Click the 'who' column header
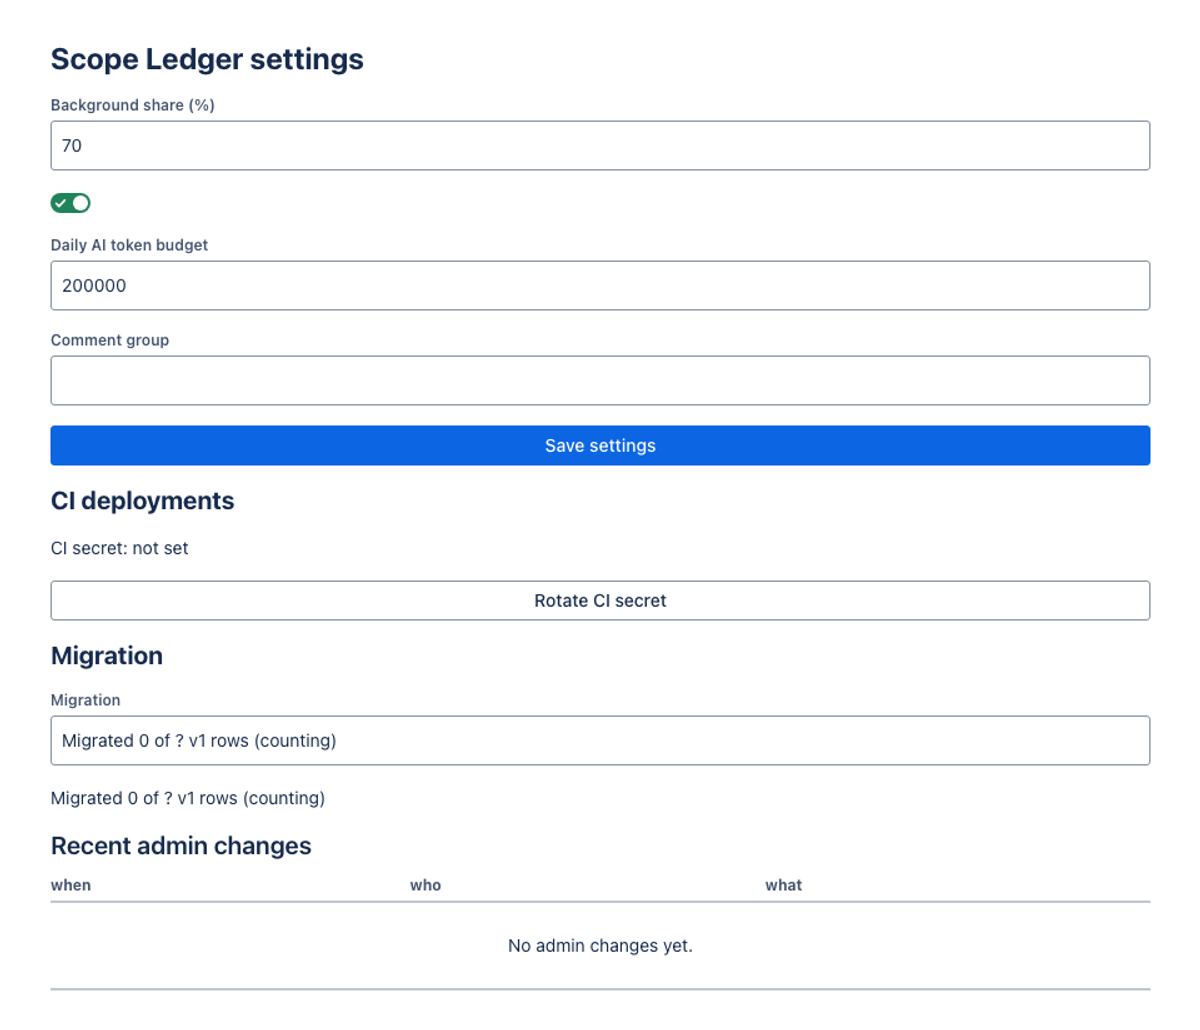 tap(425, 885)
